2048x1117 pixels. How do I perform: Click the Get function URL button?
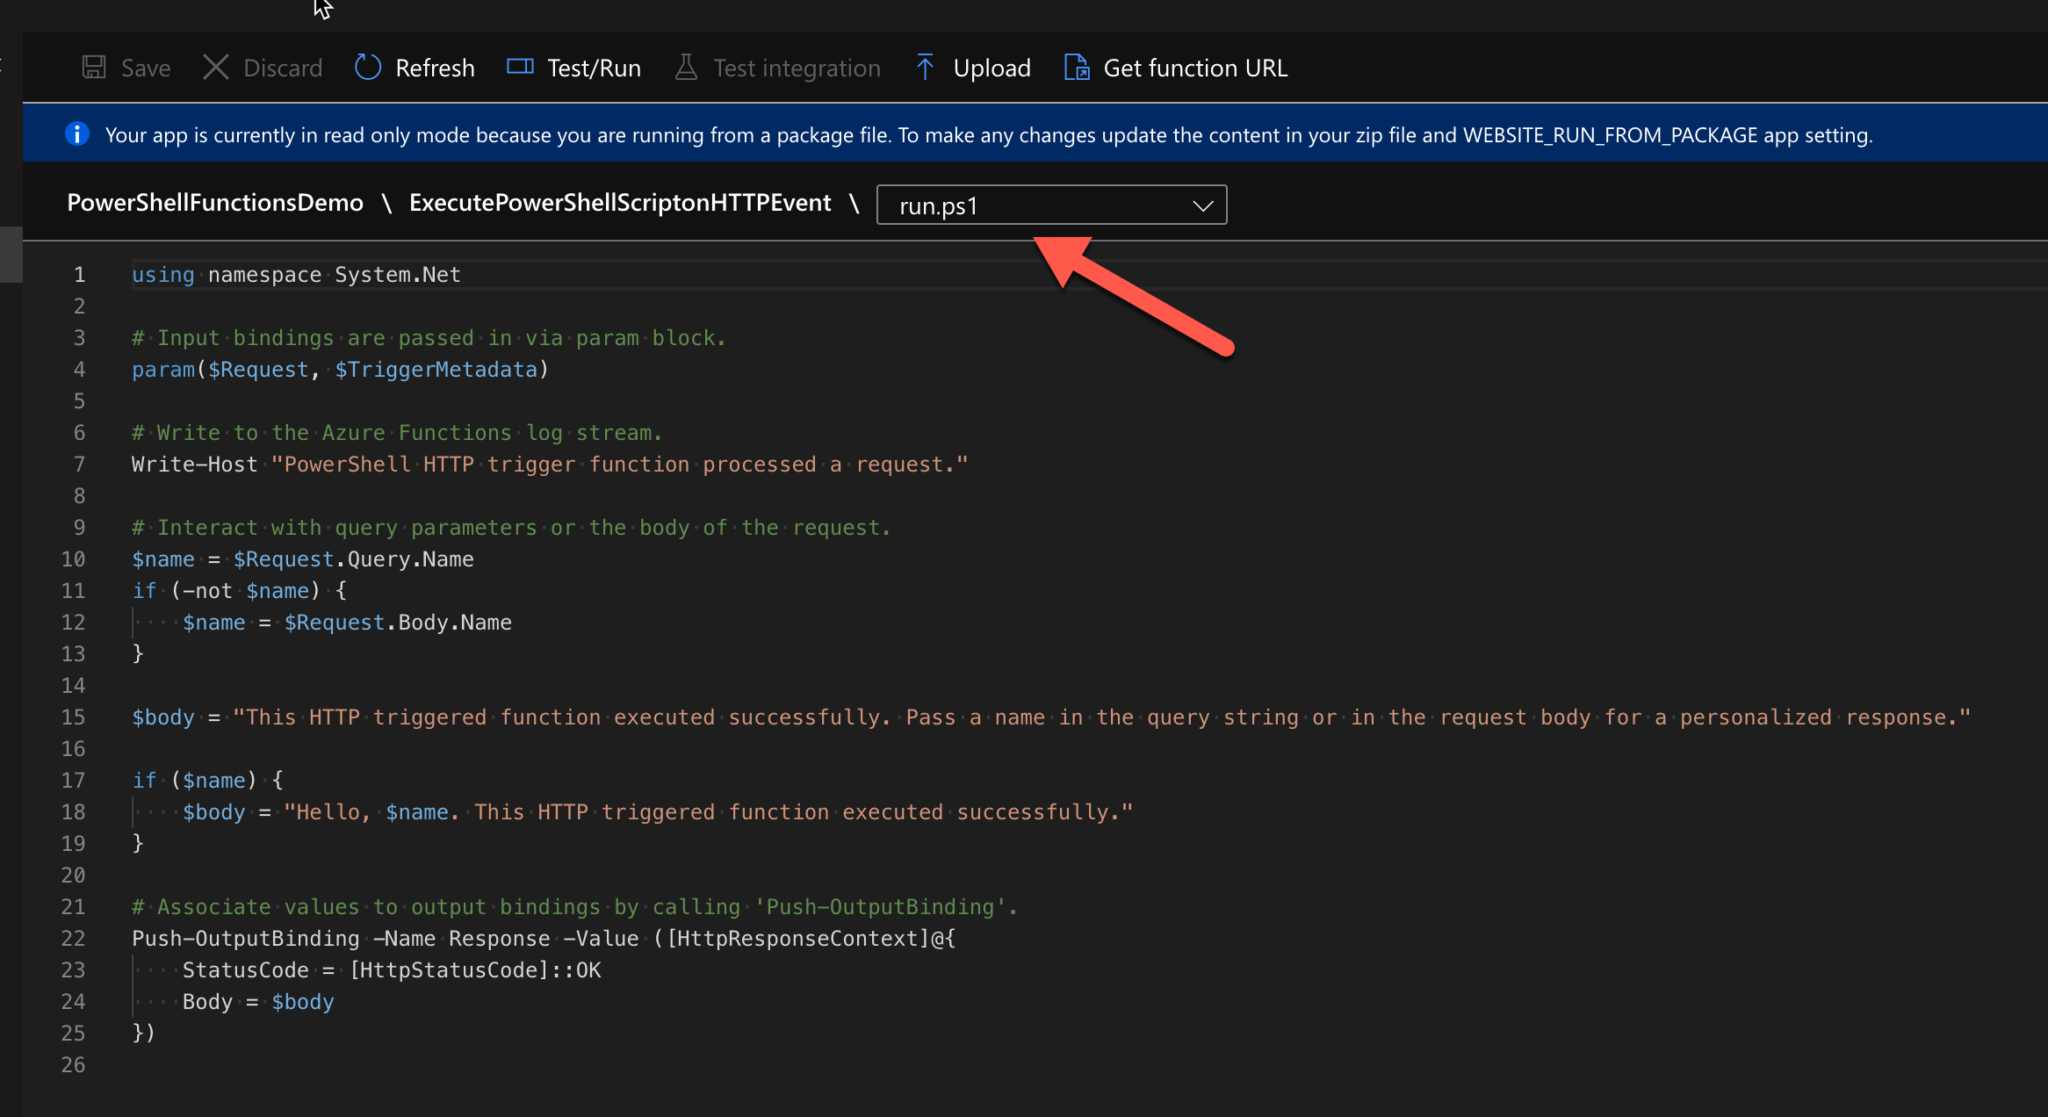click(x=1175, y=67)
